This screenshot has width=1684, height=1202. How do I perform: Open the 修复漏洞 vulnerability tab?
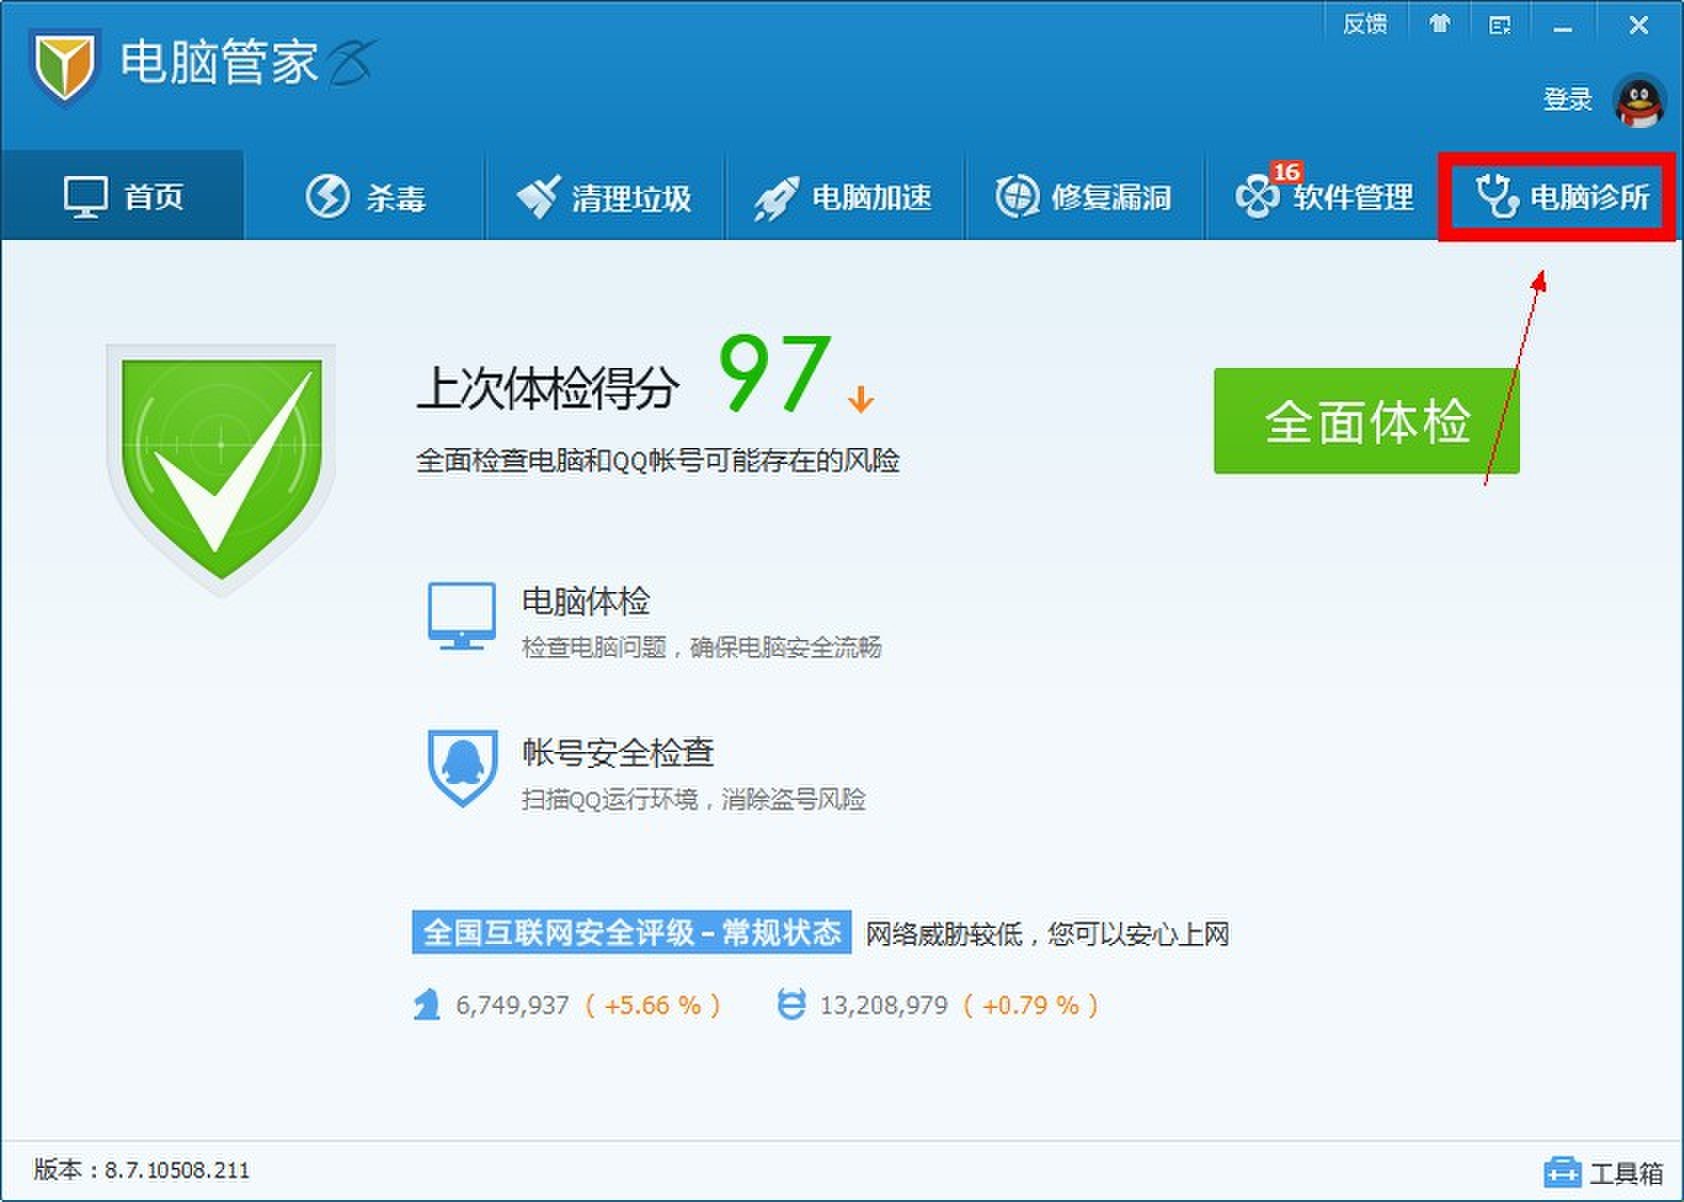[1085, 196]
